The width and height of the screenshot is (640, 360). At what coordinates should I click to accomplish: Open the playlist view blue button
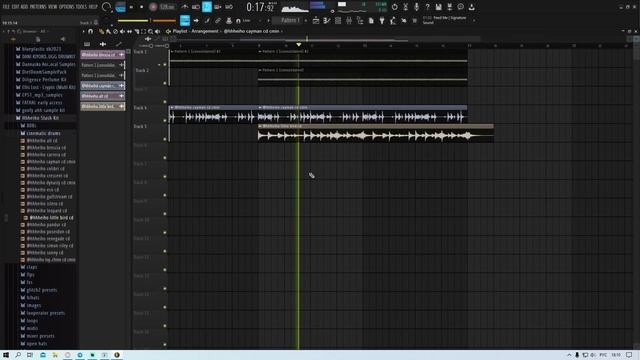pos(185,20)
